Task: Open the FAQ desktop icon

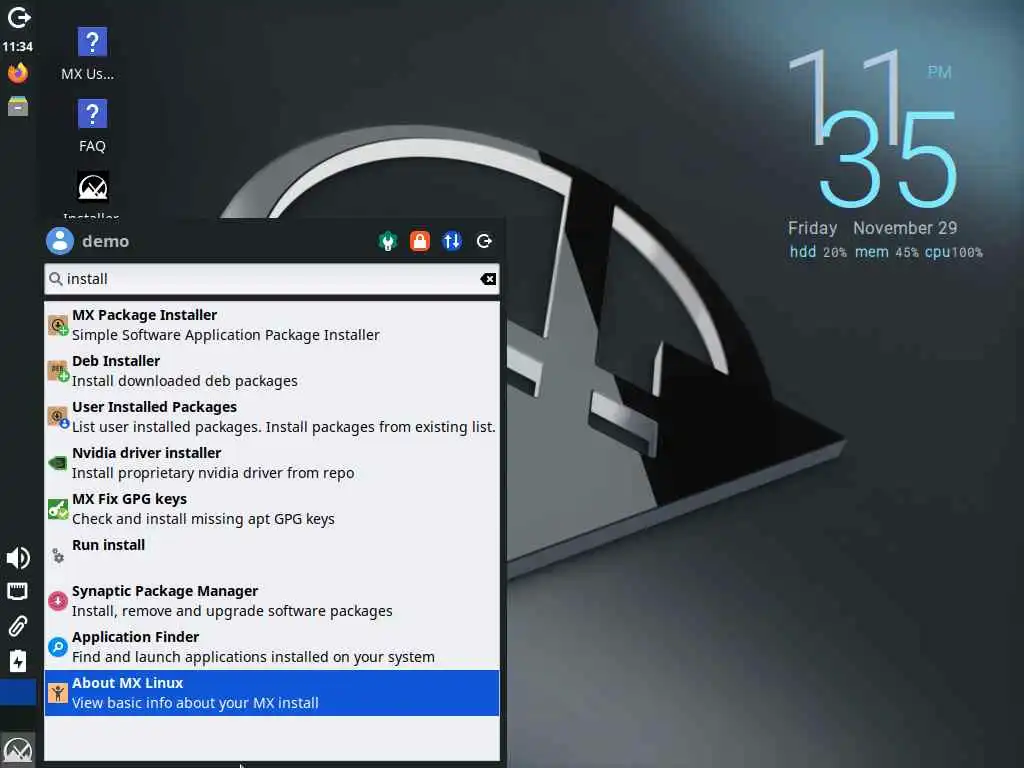Action: coord(92,127)
